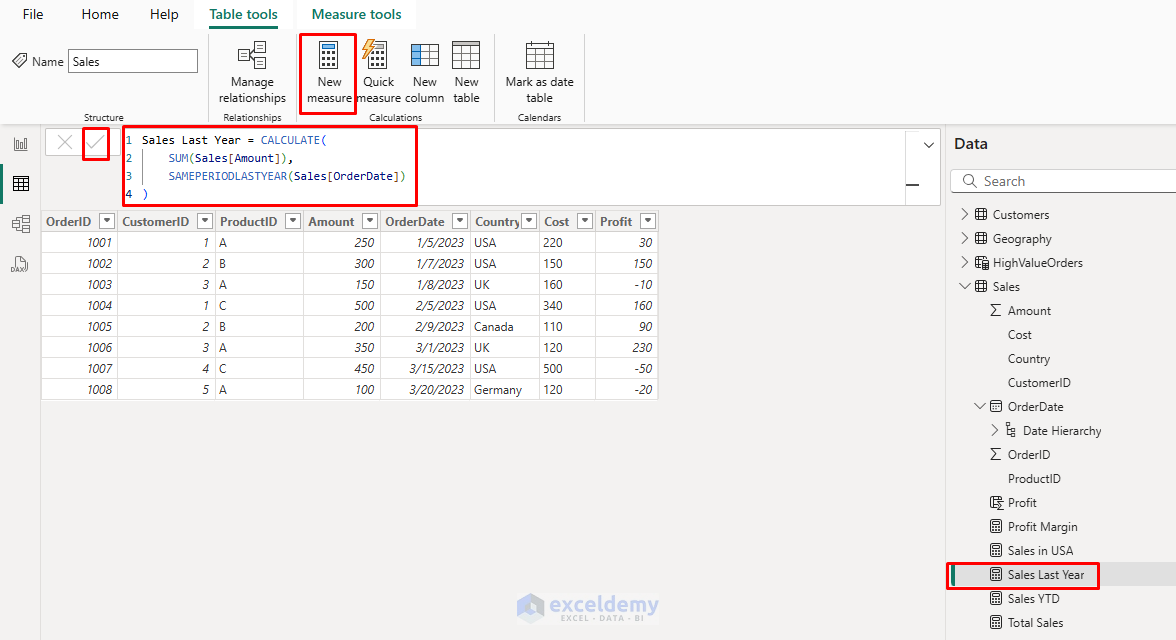The width and height of the screenshot is (1176, 640).
Task: Expand the Geography table
Action: (x=964, y=239)
